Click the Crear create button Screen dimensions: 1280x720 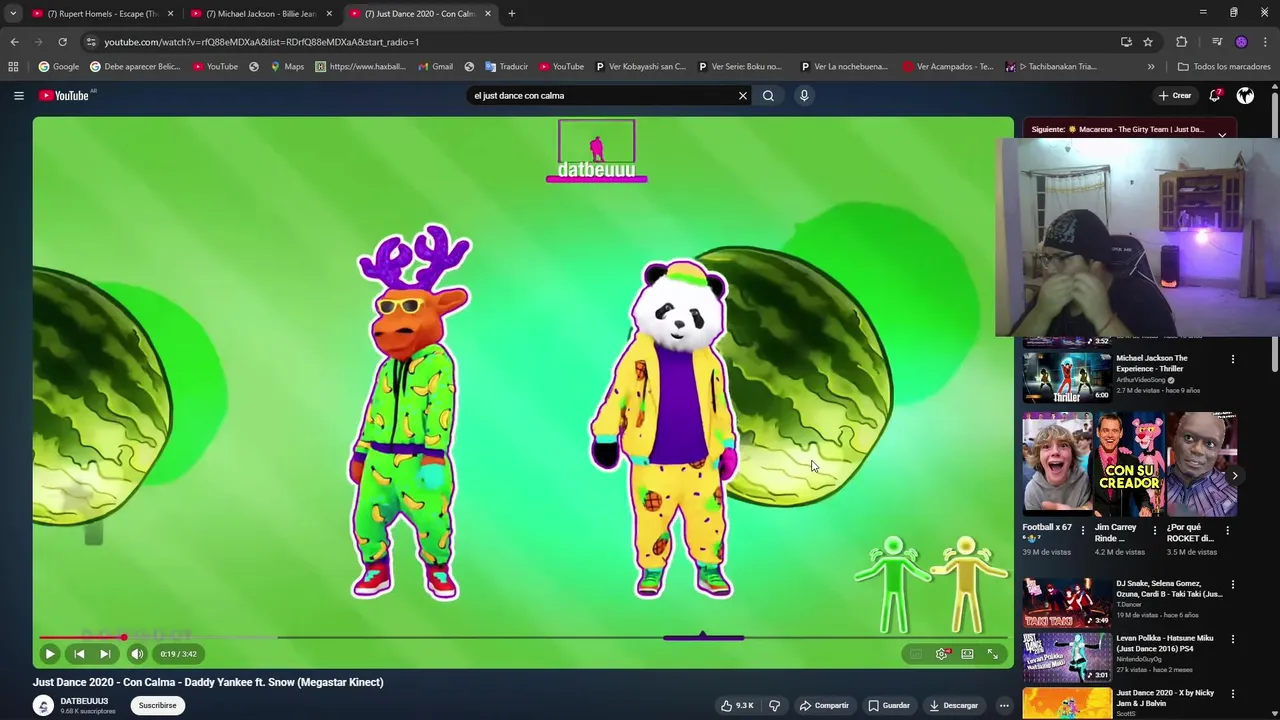click(x=1175, y=95)
